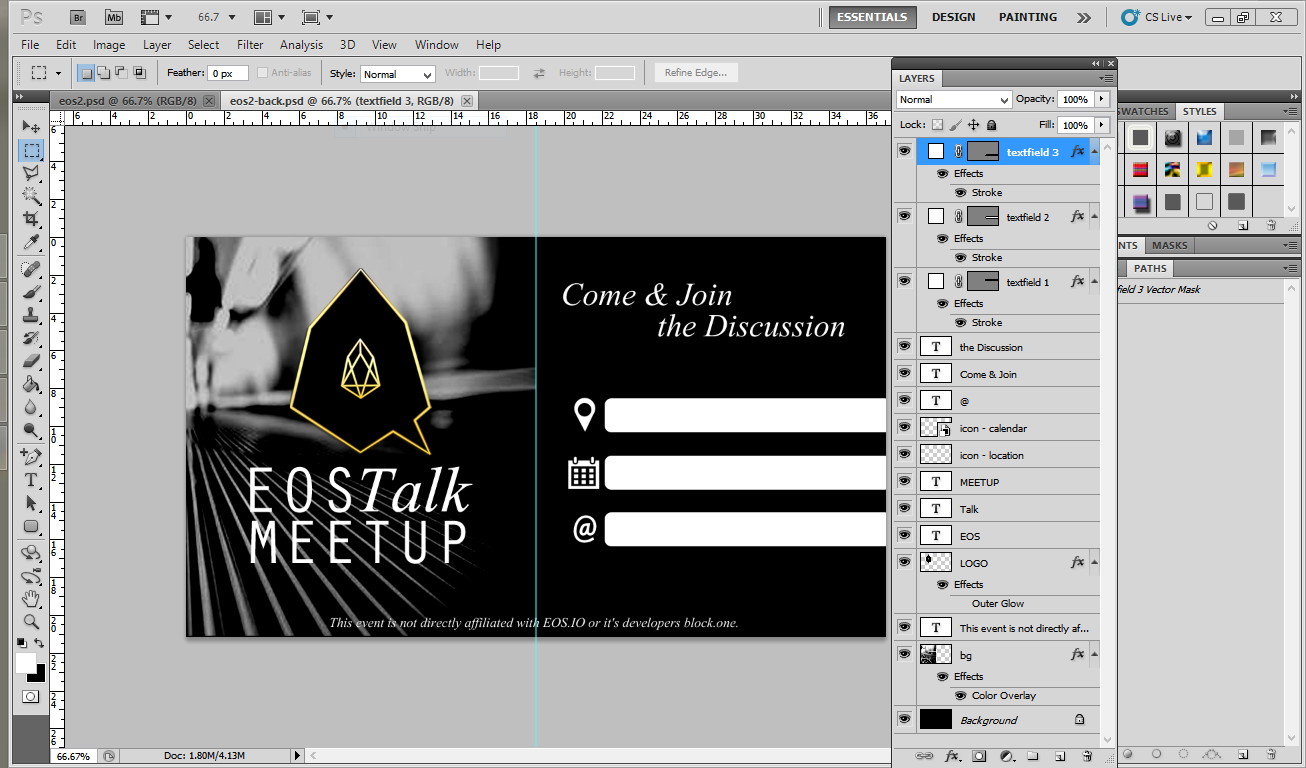Open the CS Live dropdown

1157,17
